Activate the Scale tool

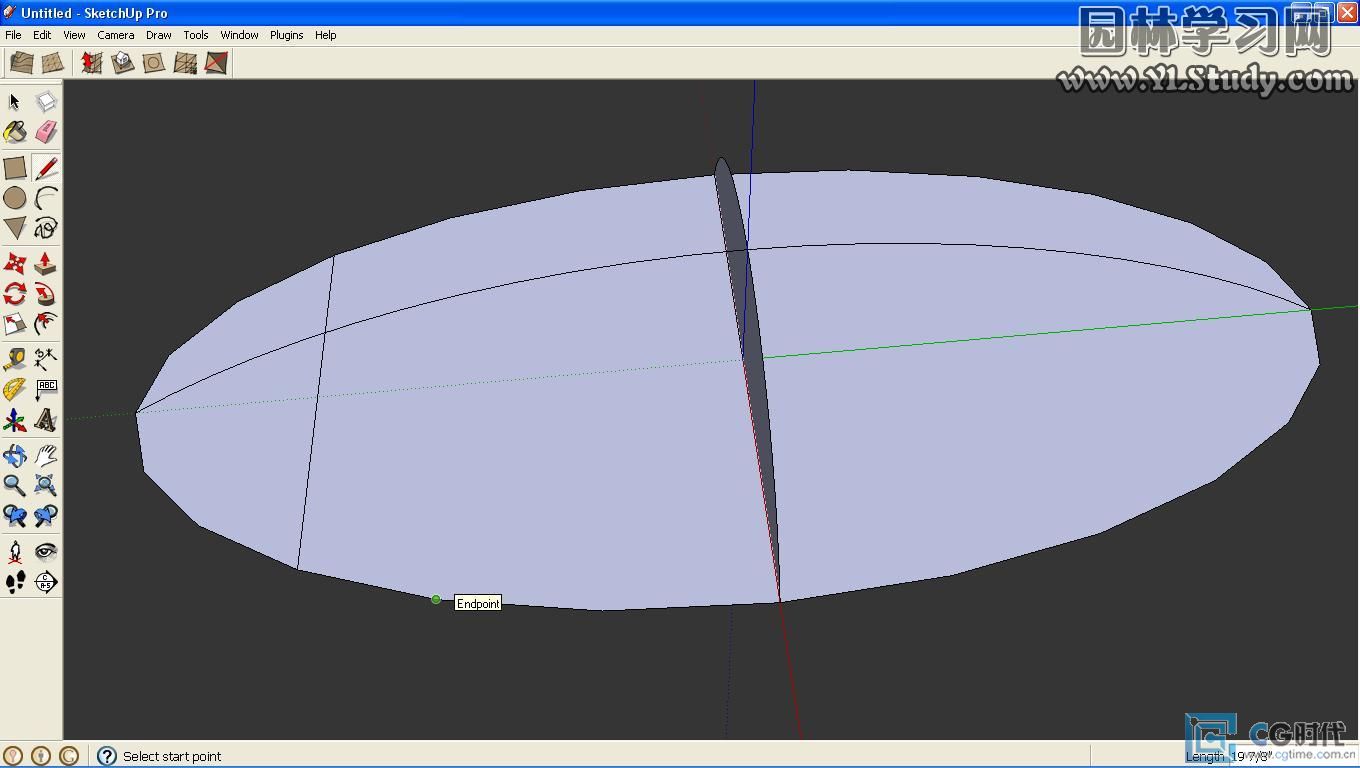point(14,324)
